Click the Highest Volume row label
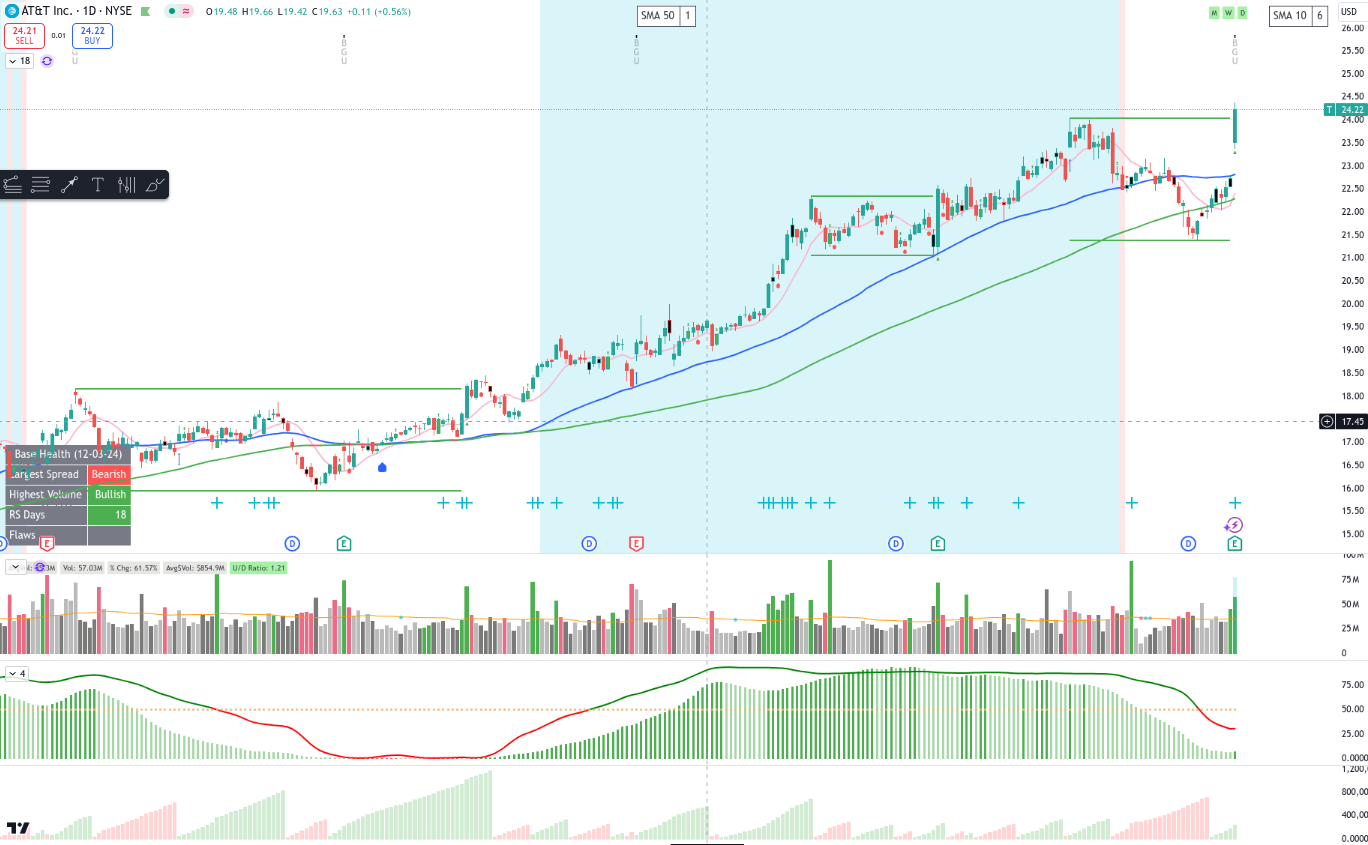1368x845 pixels. (46, 495)
